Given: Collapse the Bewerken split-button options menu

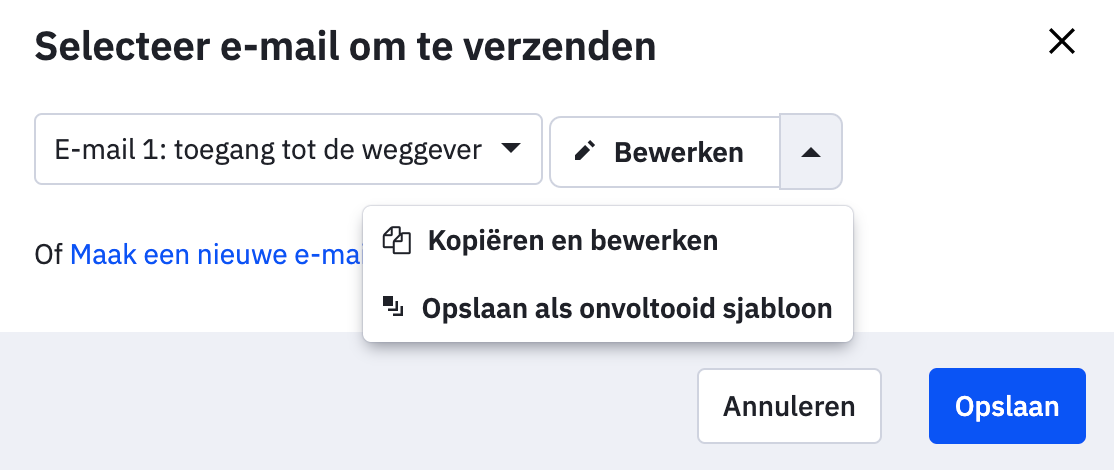Looking at the screenshot, I should click(x=811, y=152).
